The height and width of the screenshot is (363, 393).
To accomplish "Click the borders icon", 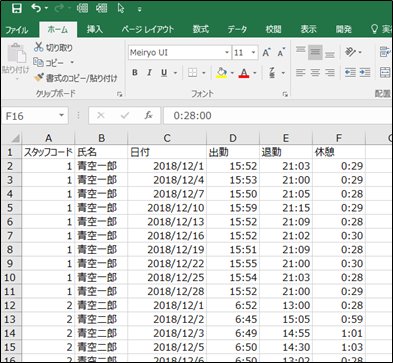I will pyautogui.click(x=192, y=72).
